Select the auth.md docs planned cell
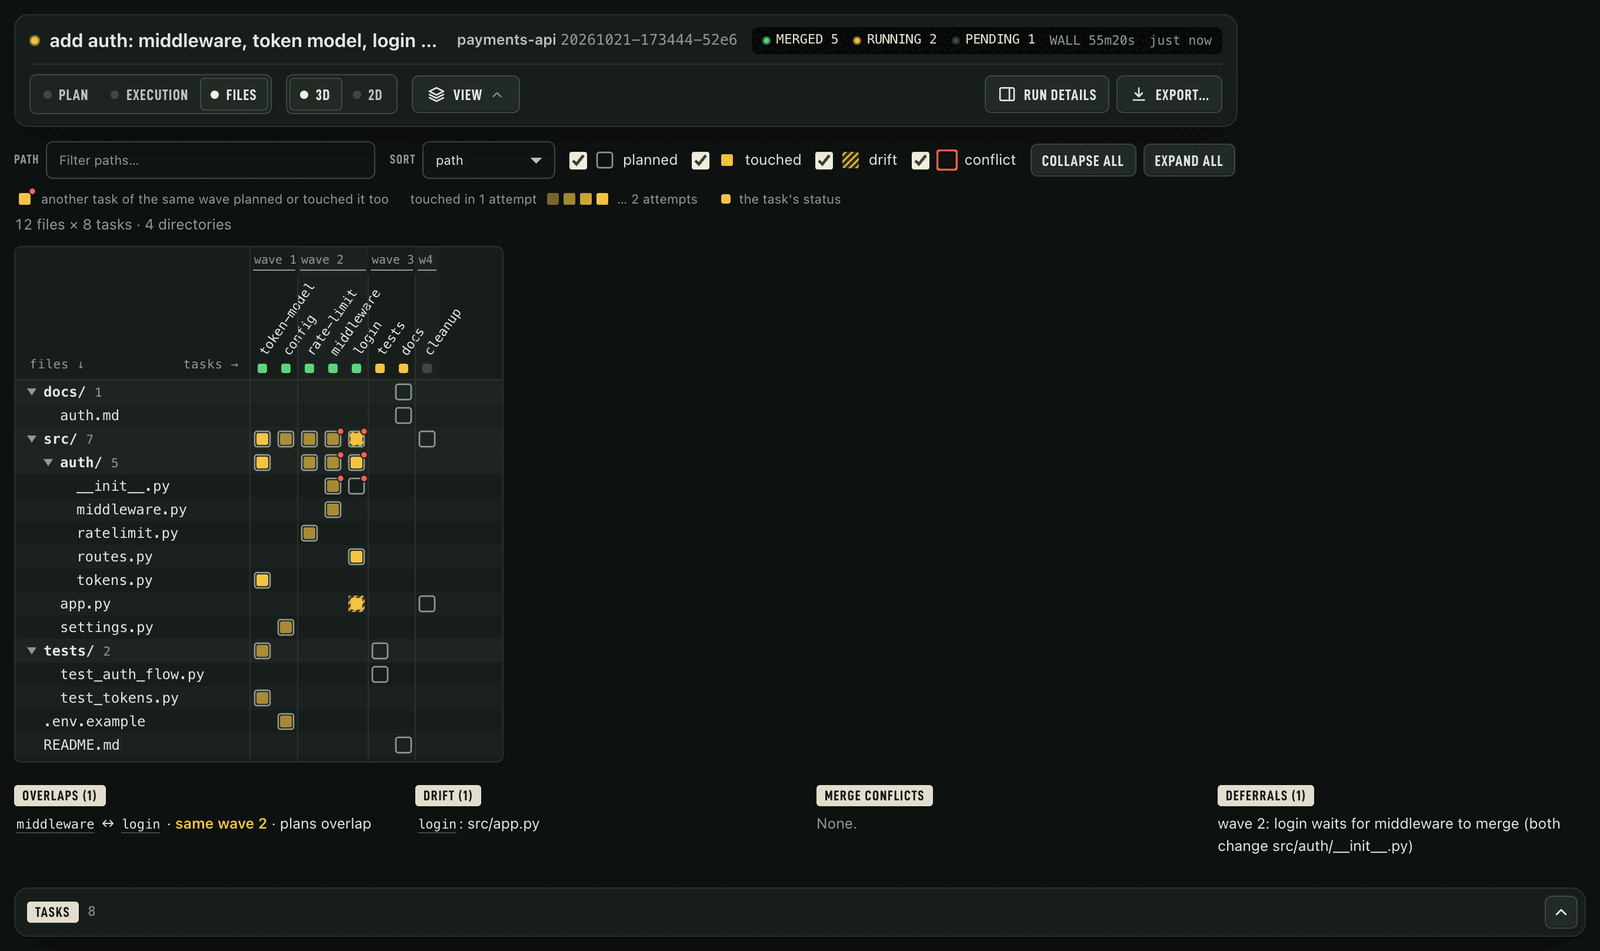 tap(403, 415)
